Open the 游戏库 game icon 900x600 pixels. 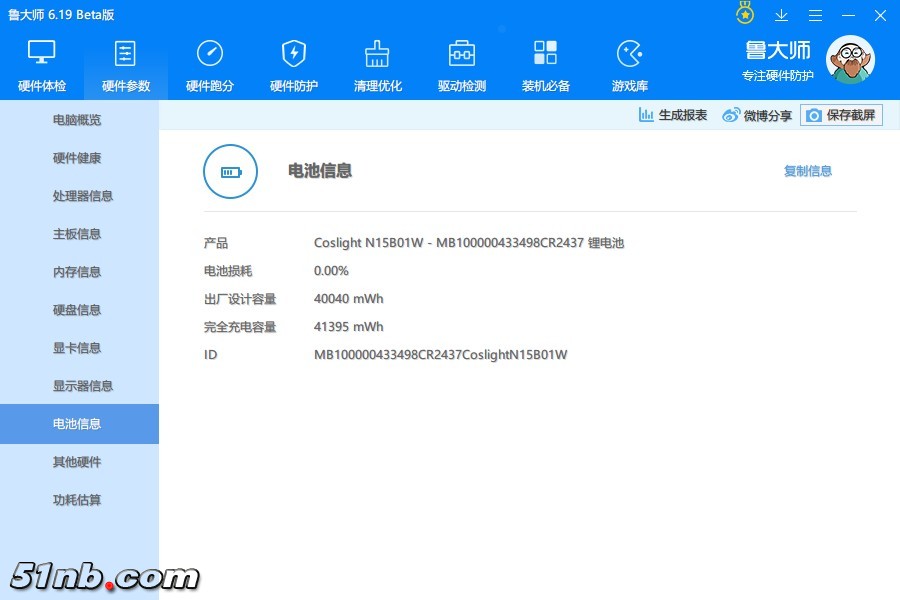(630, 54)
